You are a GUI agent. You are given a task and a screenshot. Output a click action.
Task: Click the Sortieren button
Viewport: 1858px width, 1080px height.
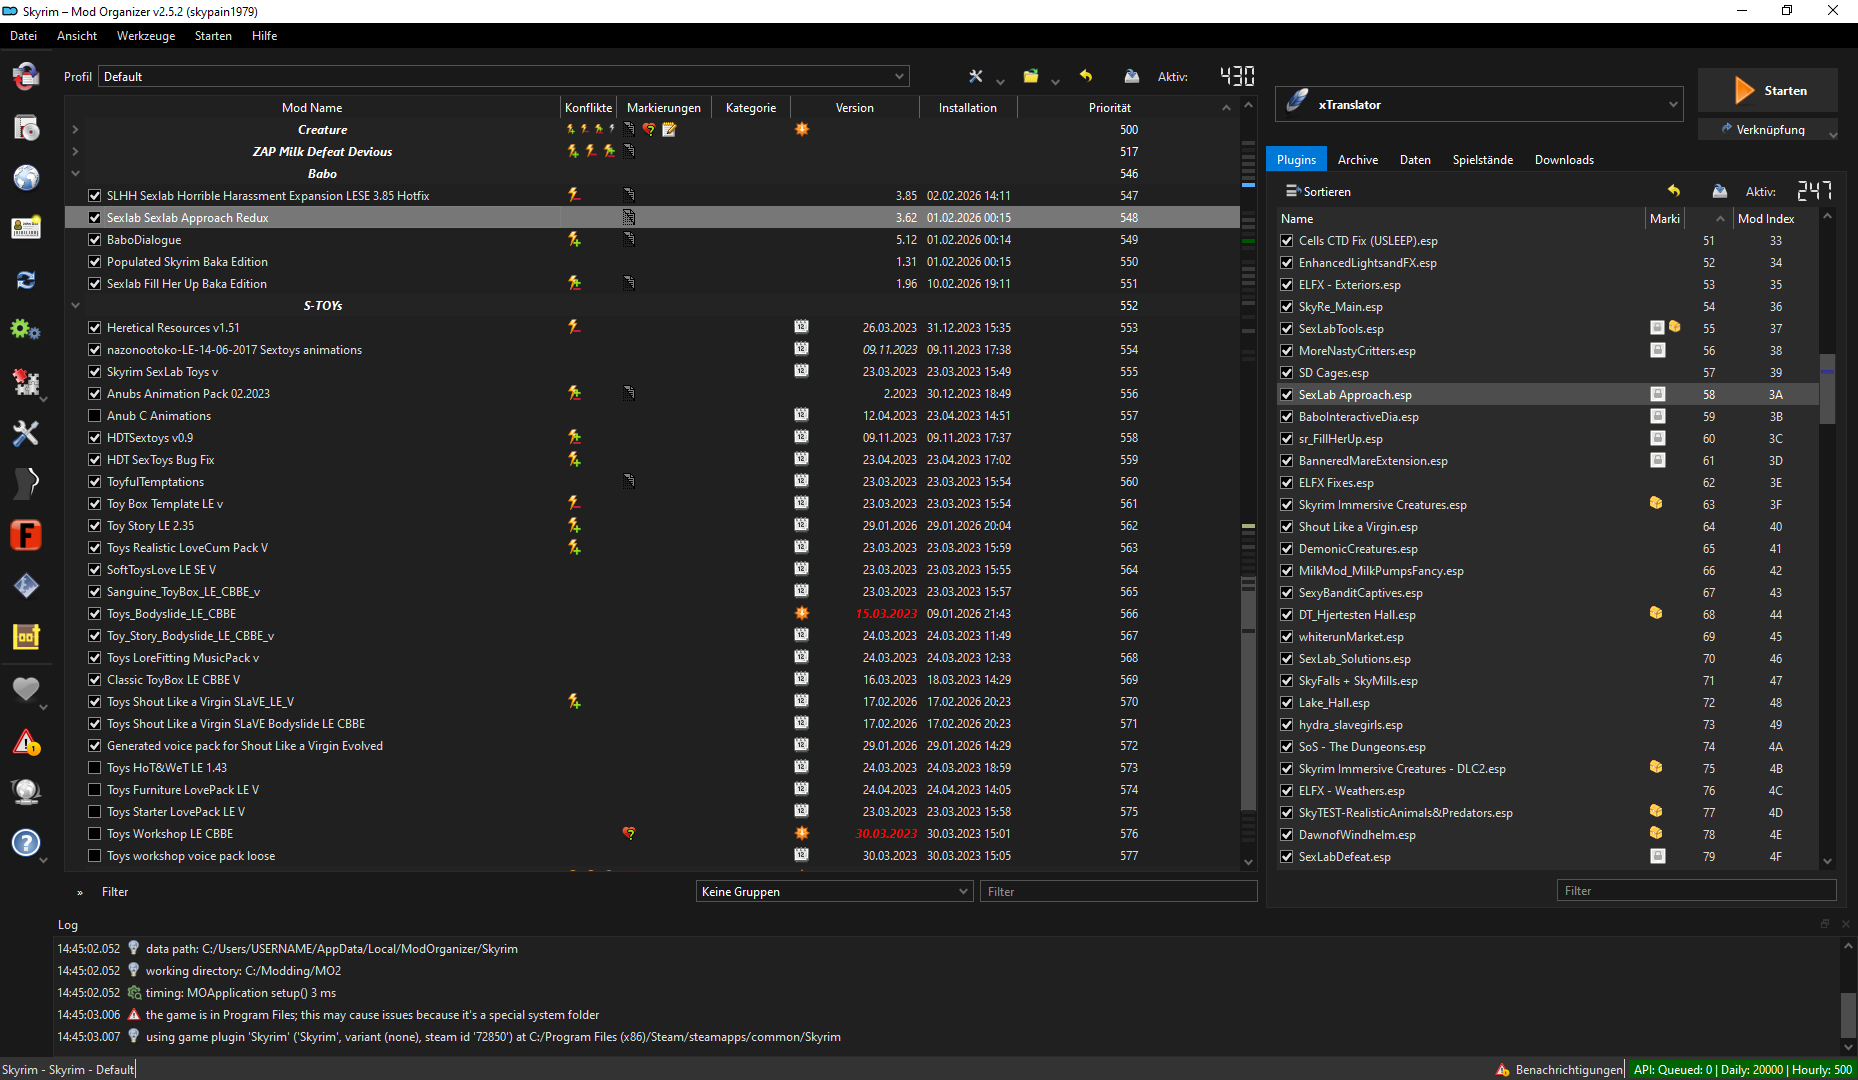point(1318,191)
